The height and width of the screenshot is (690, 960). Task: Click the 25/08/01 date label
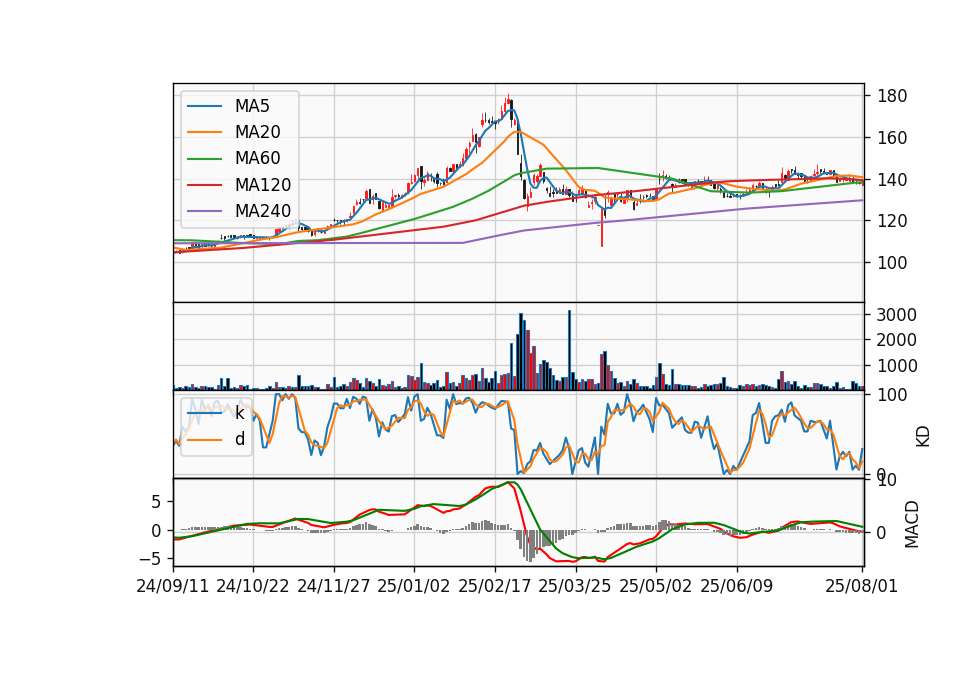coord(861,586)
